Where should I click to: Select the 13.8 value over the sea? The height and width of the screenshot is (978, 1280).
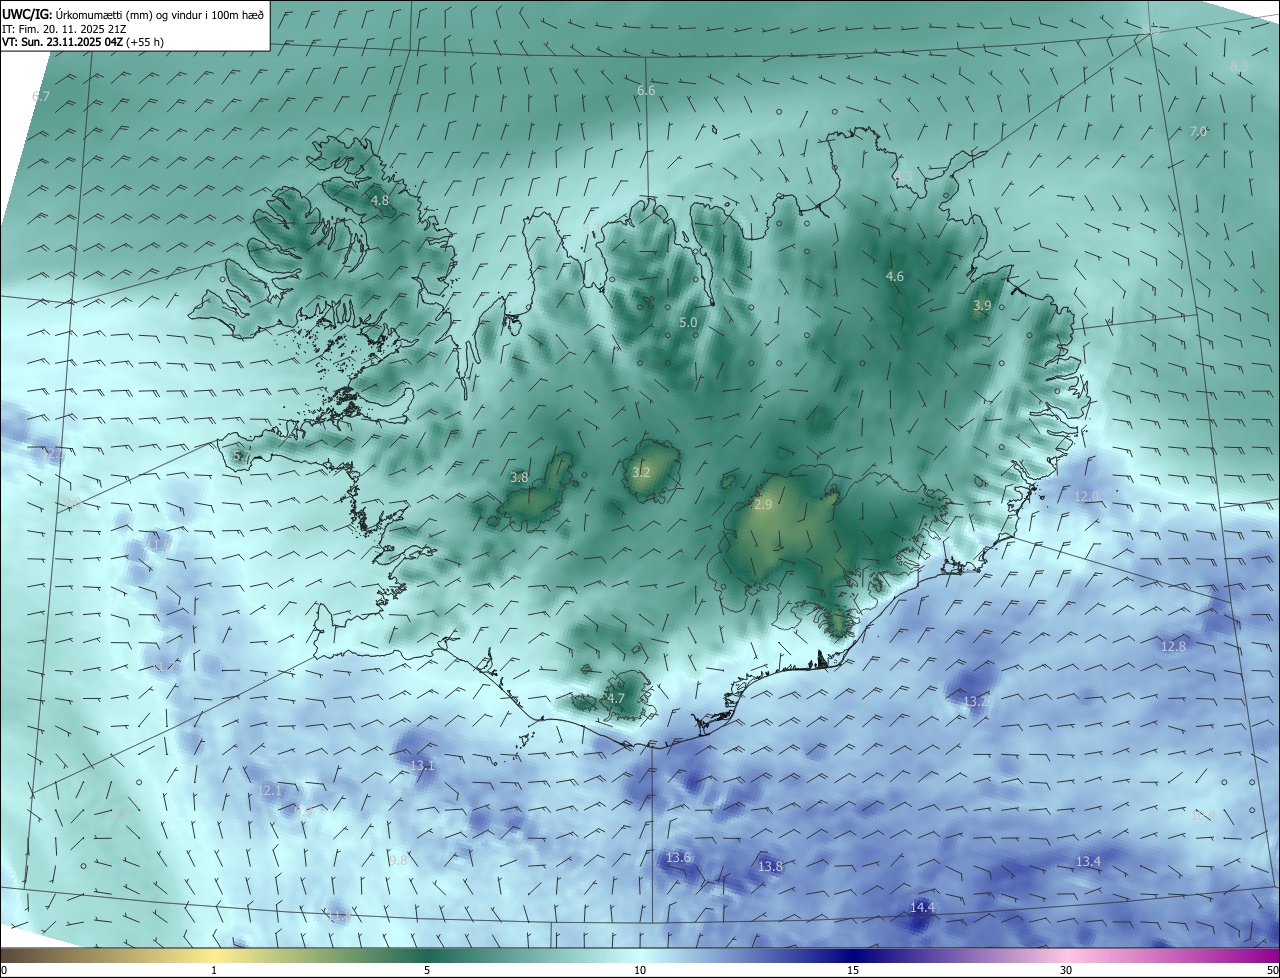point(770,867)
